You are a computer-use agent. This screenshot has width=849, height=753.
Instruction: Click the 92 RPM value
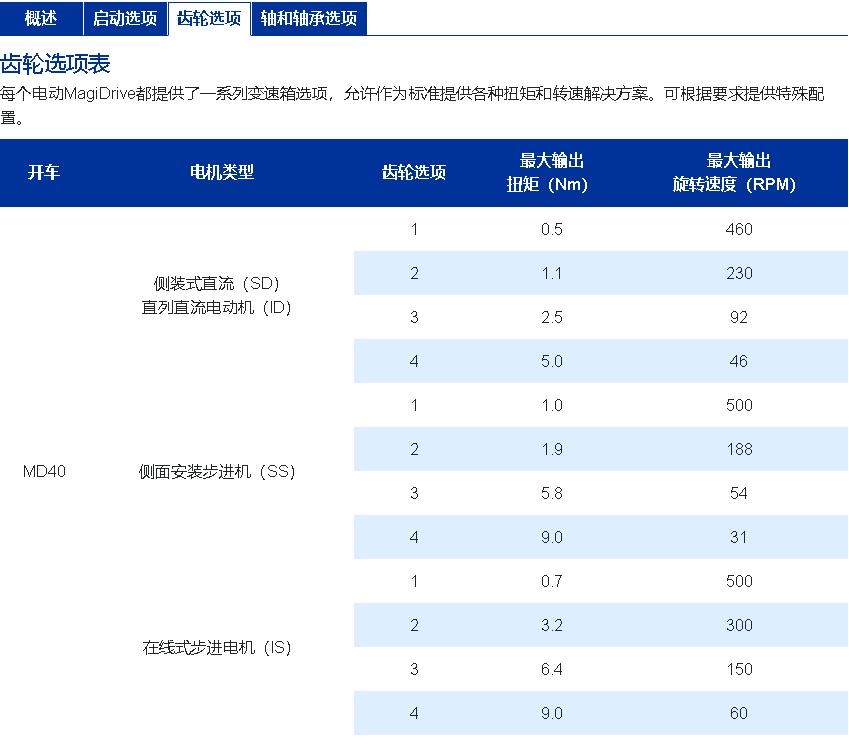tap(739, 317)
